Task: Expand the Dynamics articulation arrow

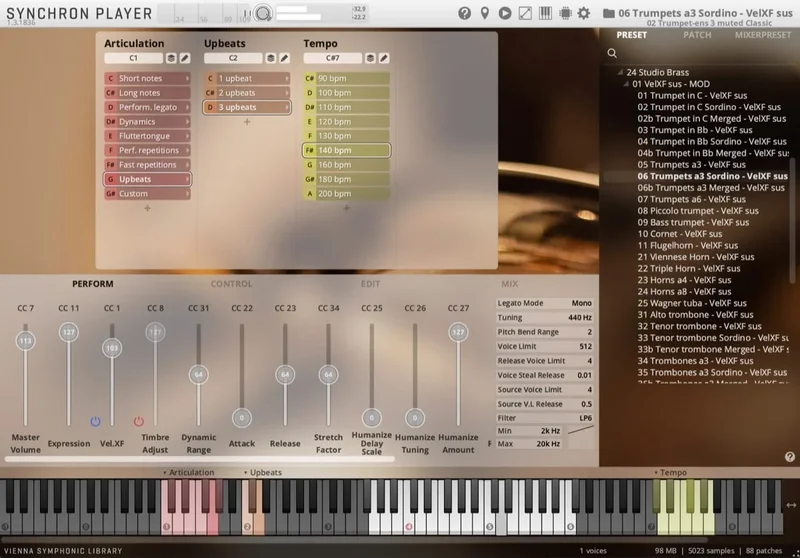Action: coord(187,122)
